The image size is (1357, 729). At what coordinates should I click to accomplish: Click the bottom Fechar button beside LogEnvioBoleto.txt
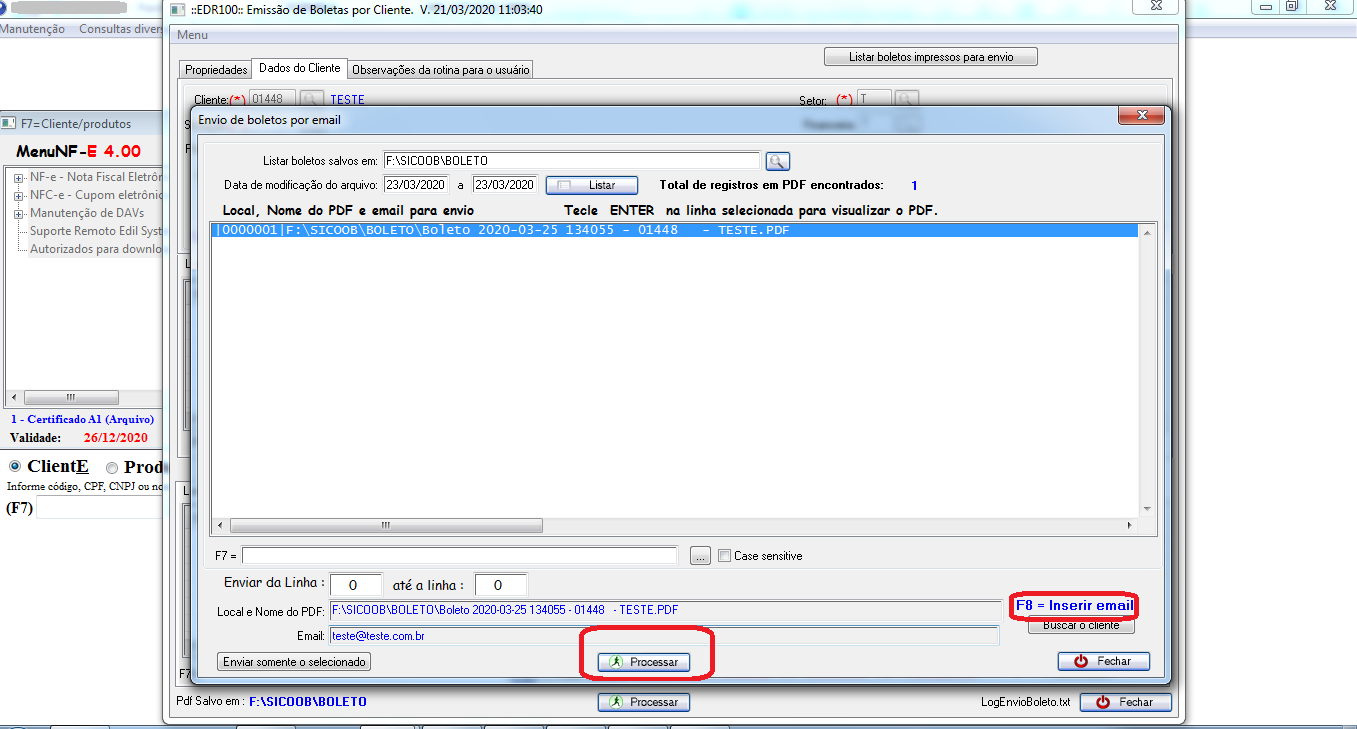(1125, 702)
